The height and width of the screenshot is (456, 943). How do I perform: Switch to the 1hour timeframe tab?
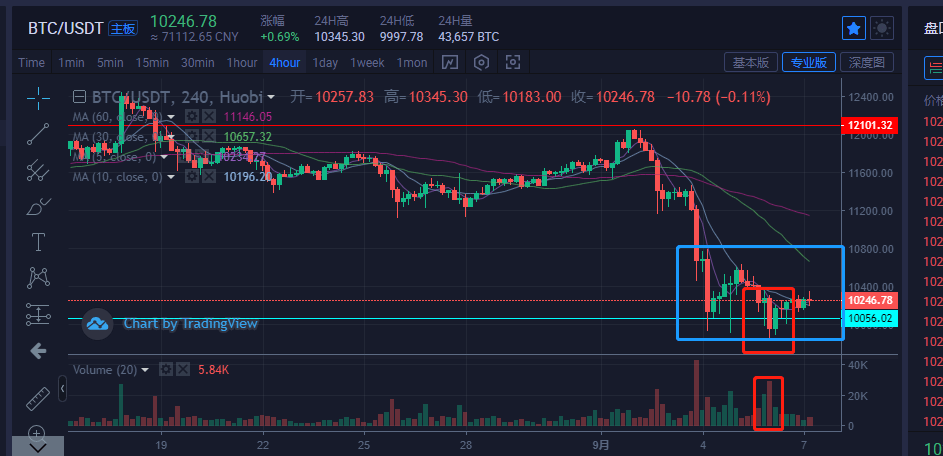coord(242,63)
